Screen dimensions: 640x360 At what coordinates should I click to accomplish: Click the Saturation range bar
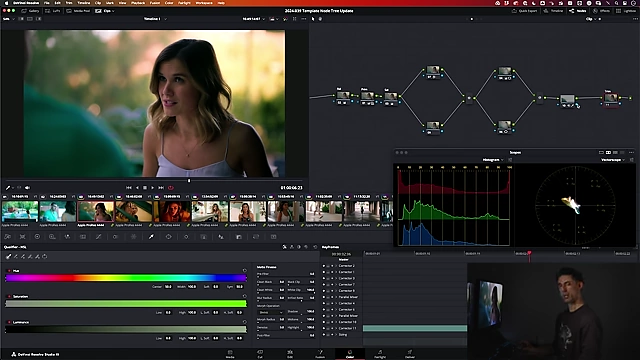[126, 304]
